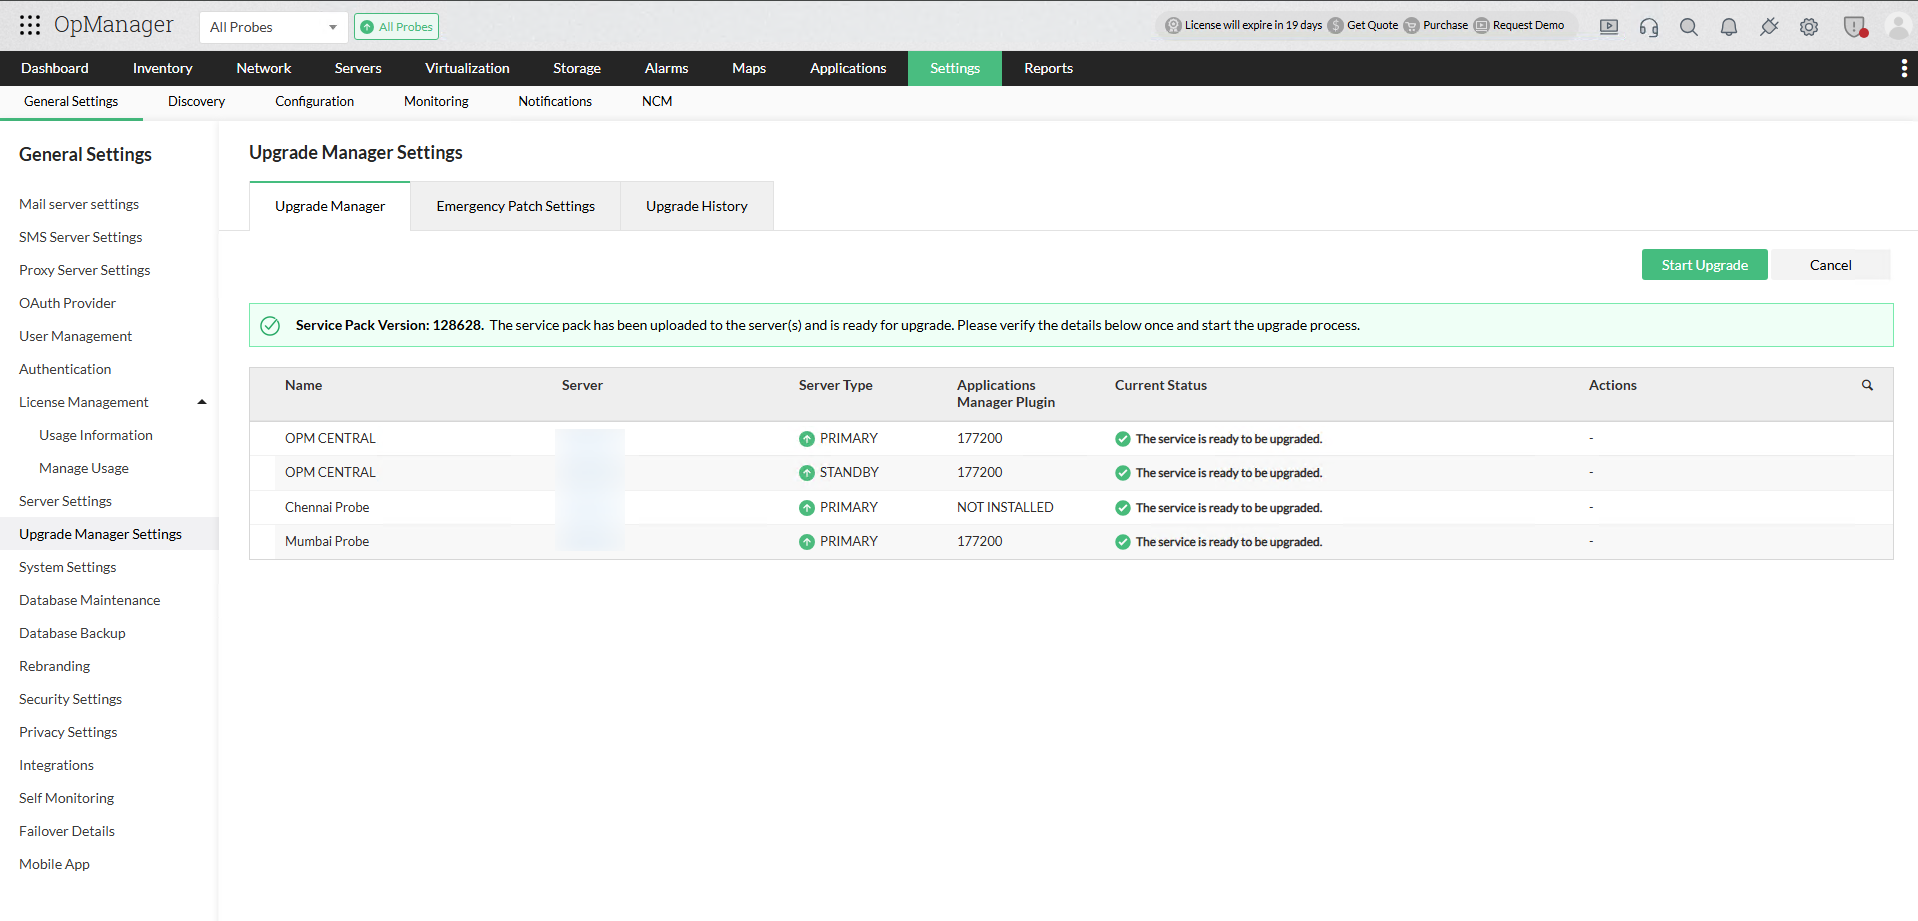Open Failover Details in sidebar
The height and width of the screenshot is (921, 1918).
click(x=67, y=831)
